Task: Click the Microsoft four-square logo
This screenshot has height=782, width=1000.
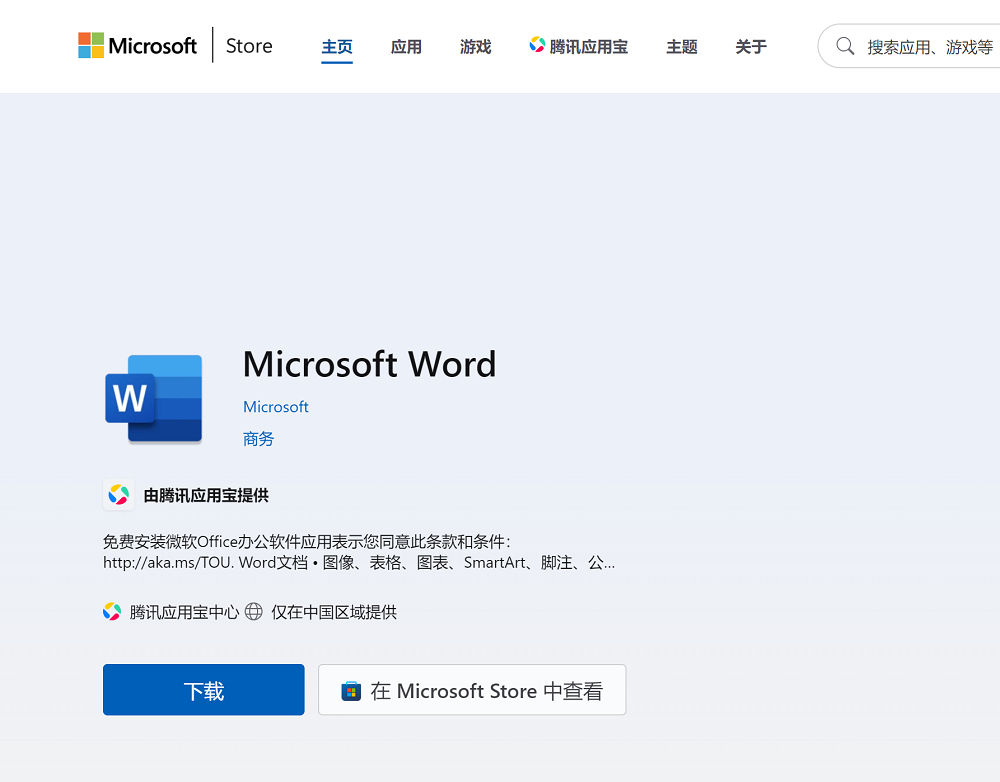Action: point(91,46)
